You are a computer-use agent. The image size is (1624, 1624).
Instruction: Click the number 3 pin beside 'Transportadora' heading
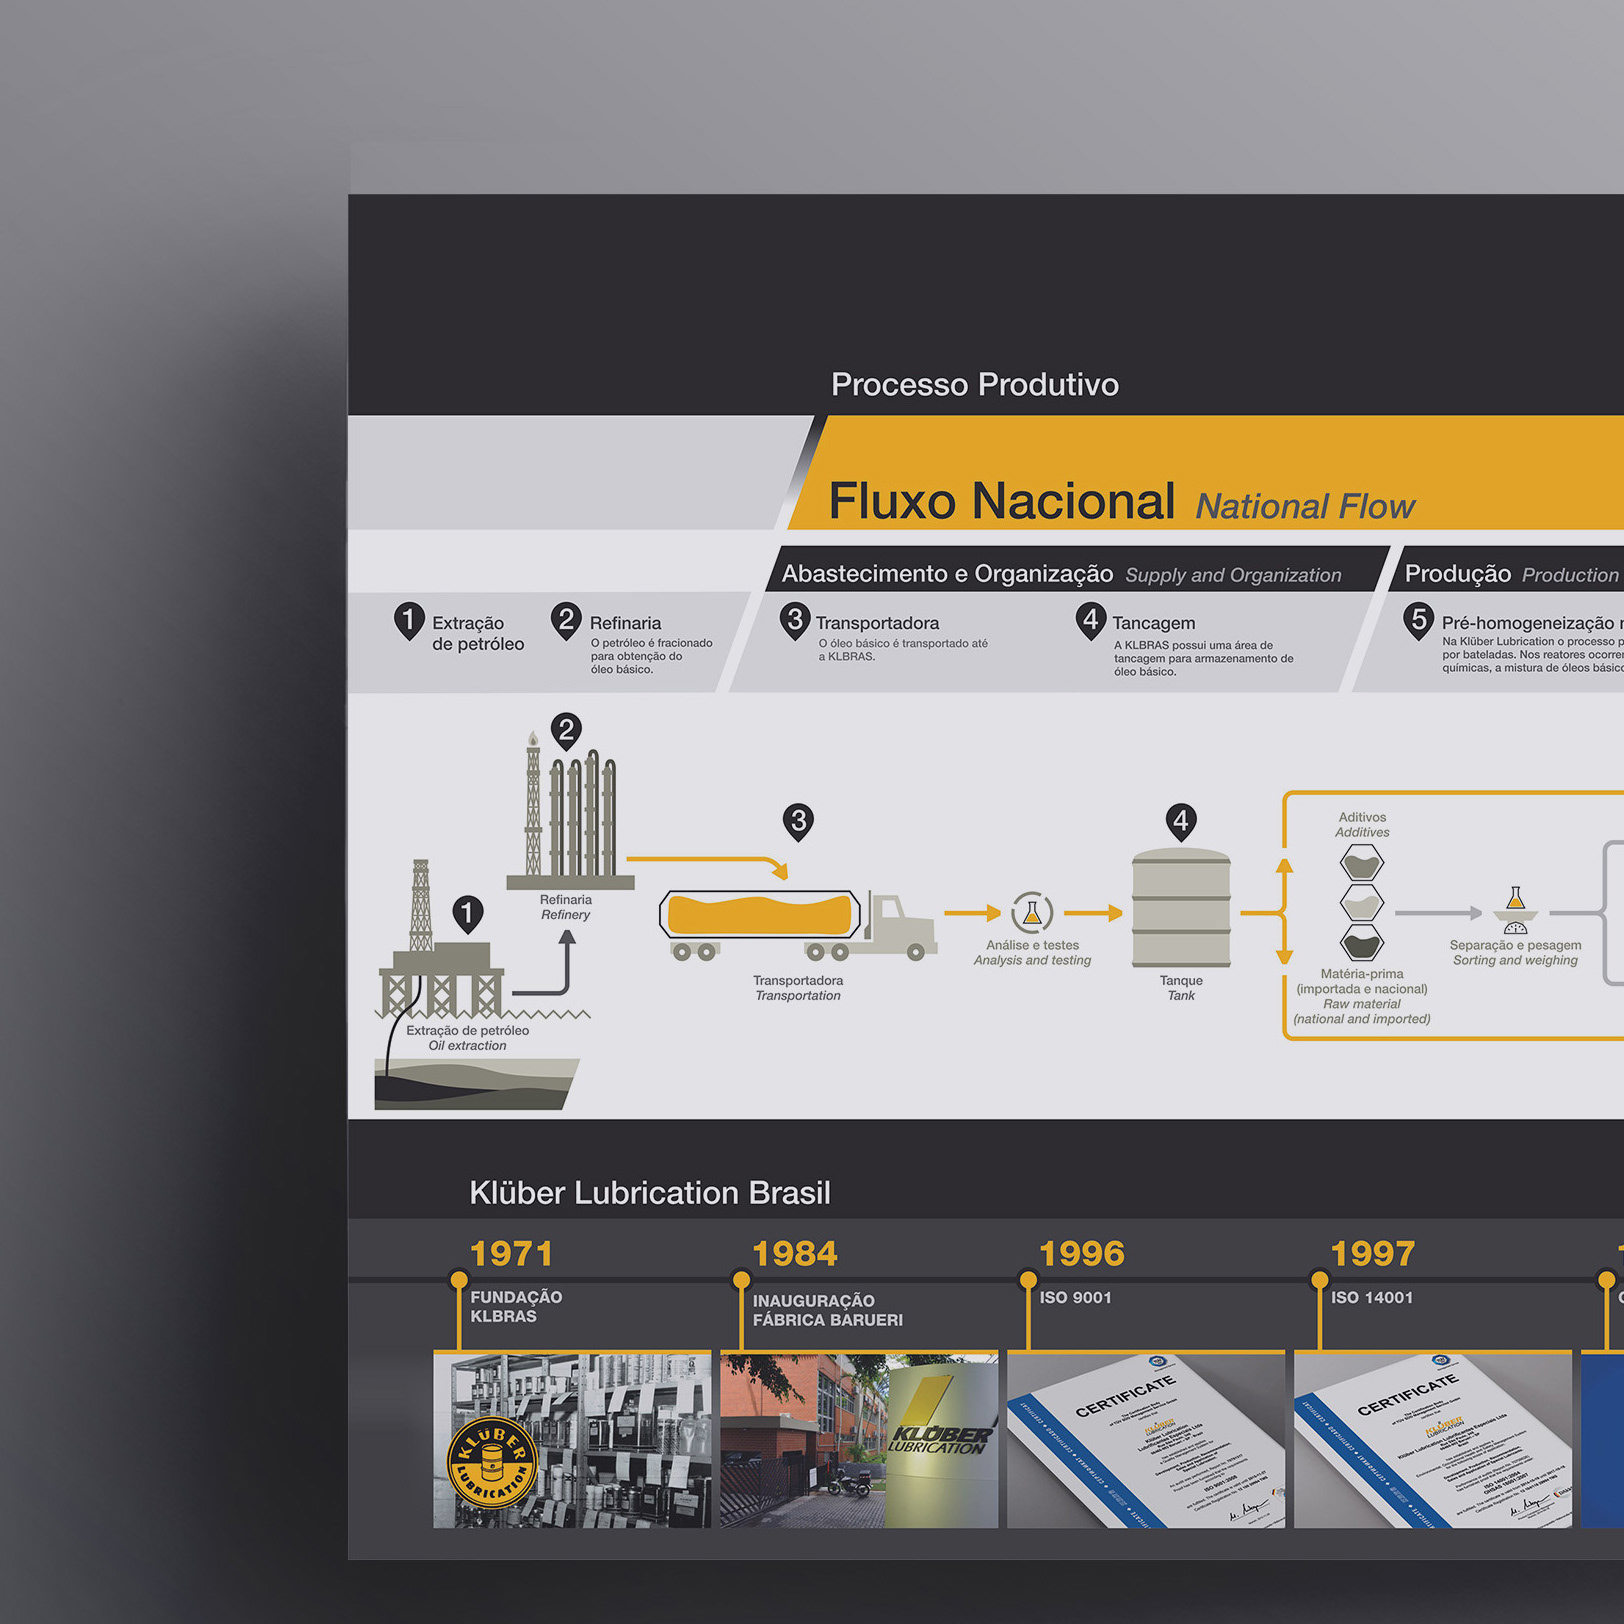(x=795, y=621)
